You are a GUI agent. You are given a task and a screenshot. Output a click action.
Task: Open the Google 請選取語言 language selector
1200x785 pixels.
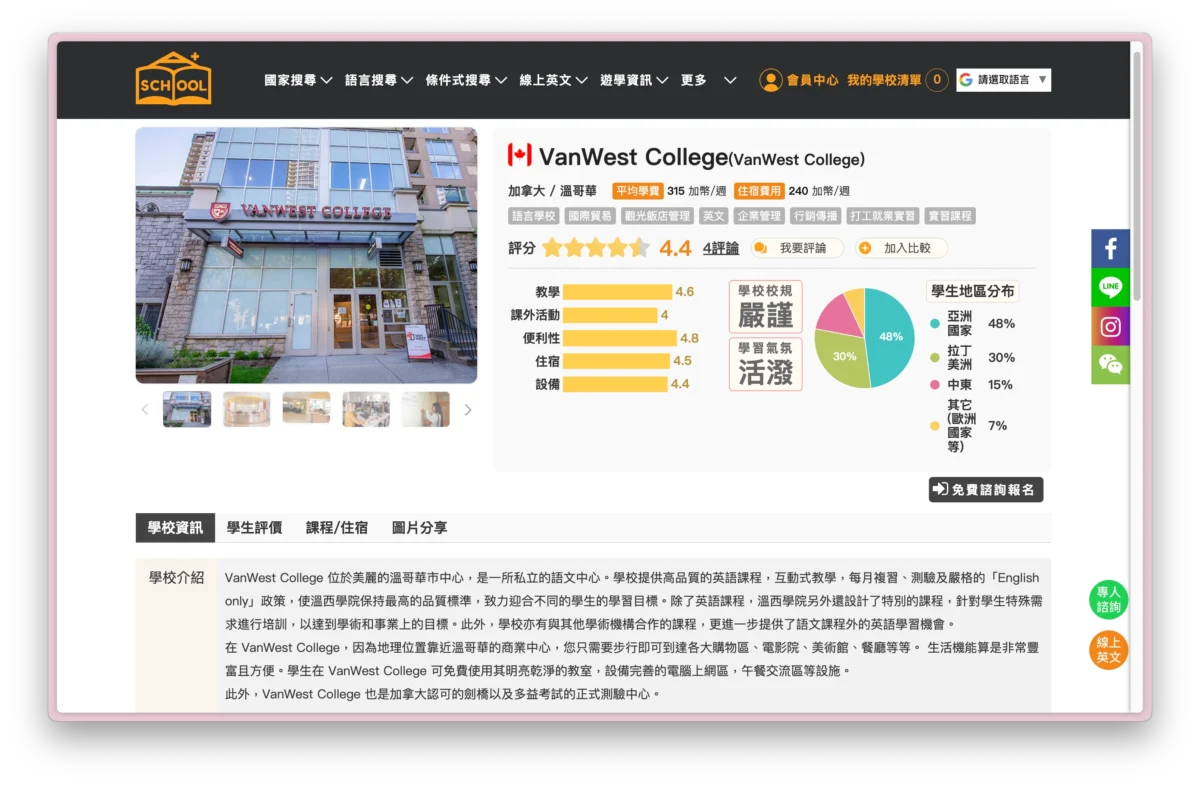tap(1003, 80)
